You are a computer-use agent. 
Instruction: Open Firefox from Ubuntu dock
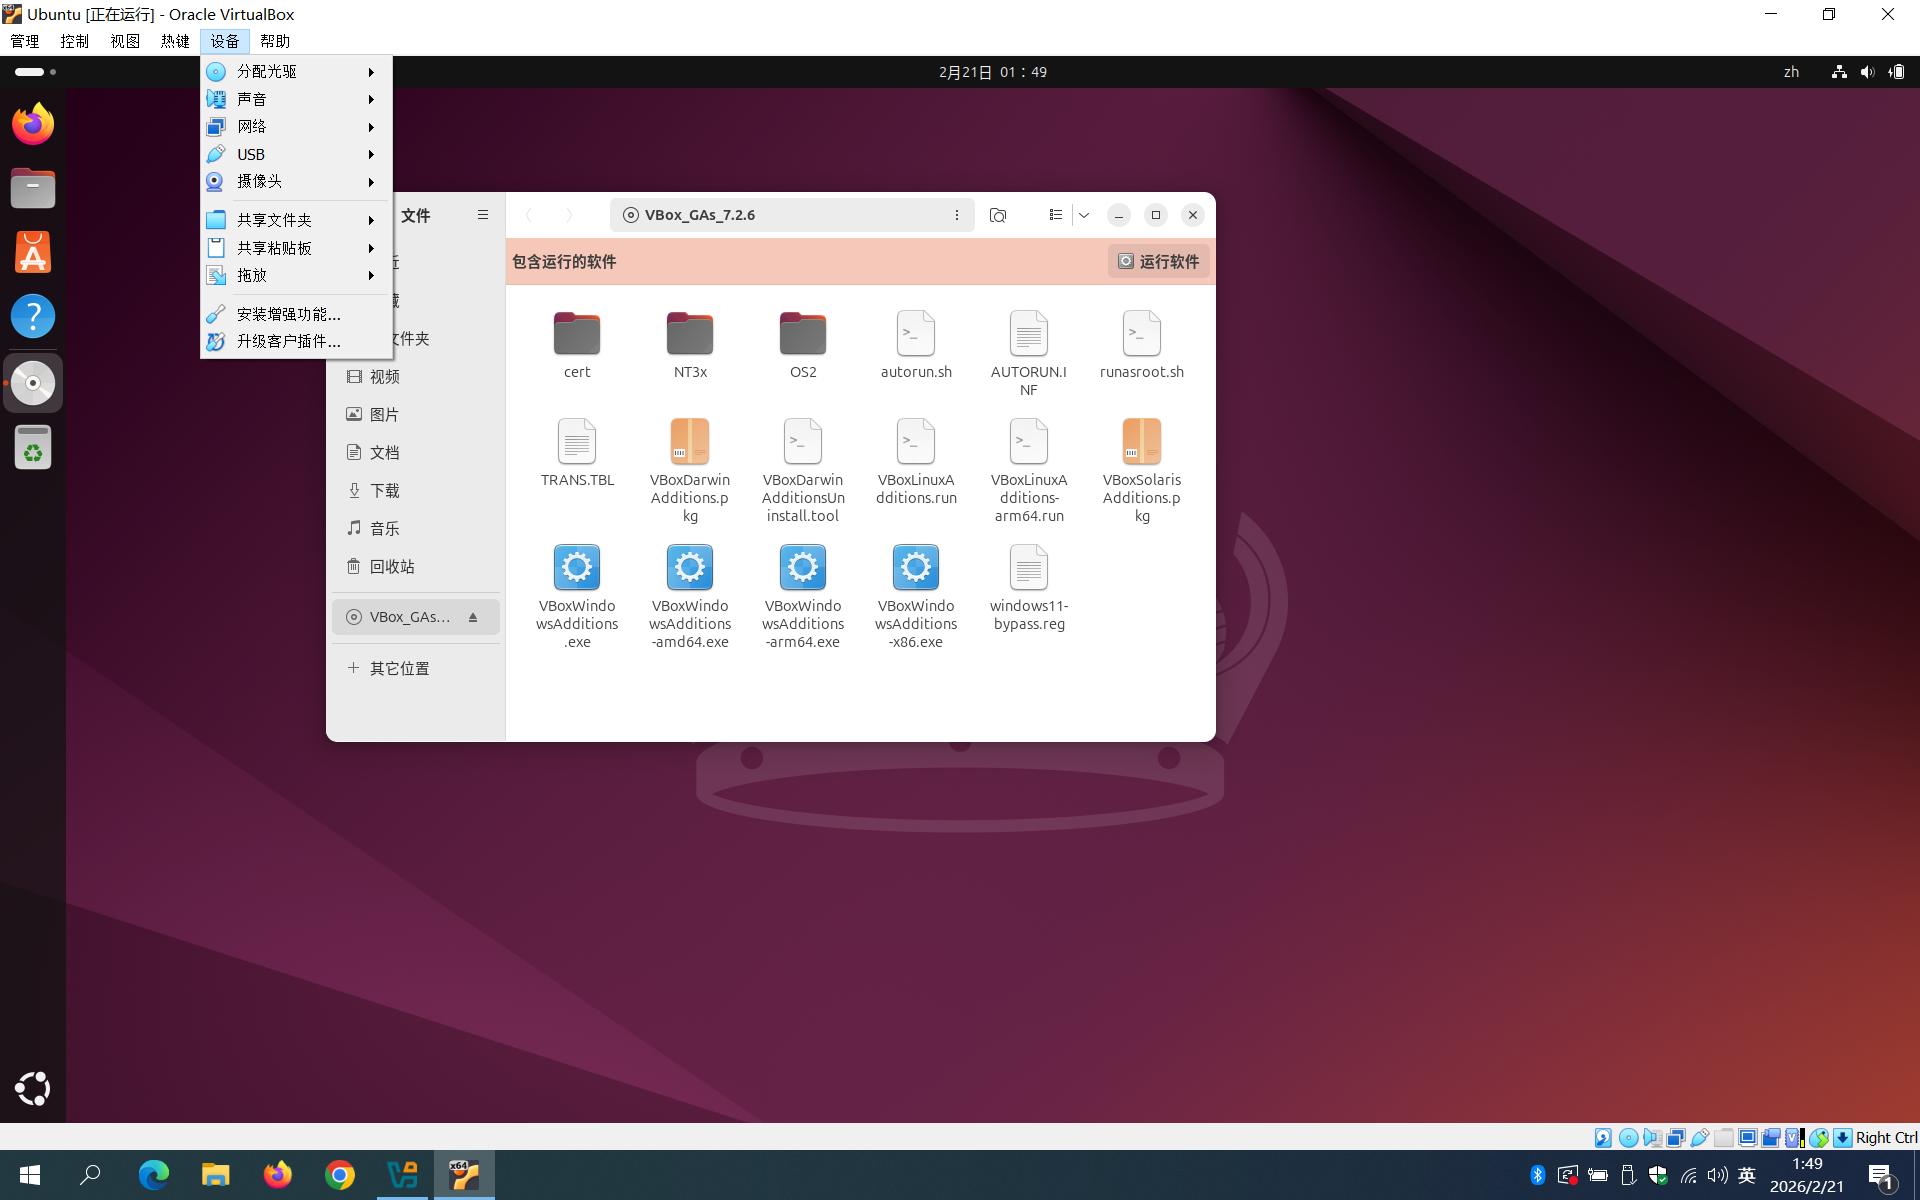pos(33,124)
